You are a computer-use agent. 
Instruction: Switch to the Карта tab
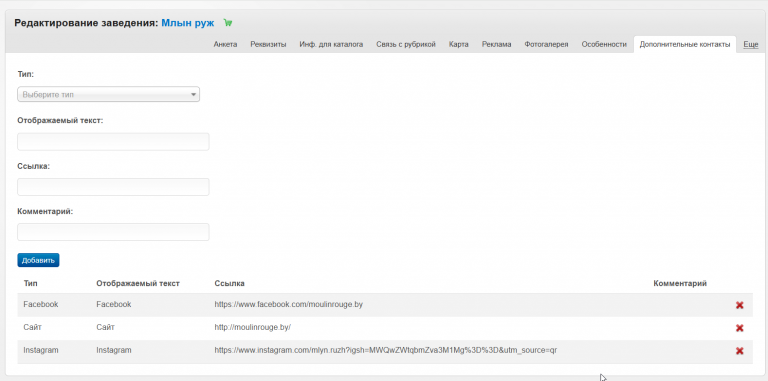pos(458,44)
